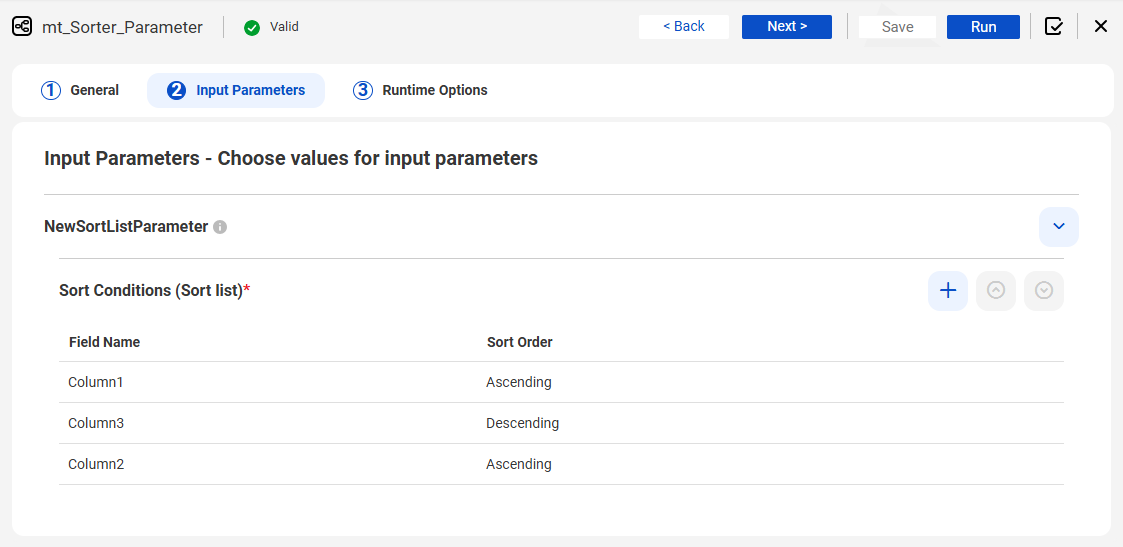Close the task wizard with the X icon
The image size is (1123, 547).
(1101, 26)
